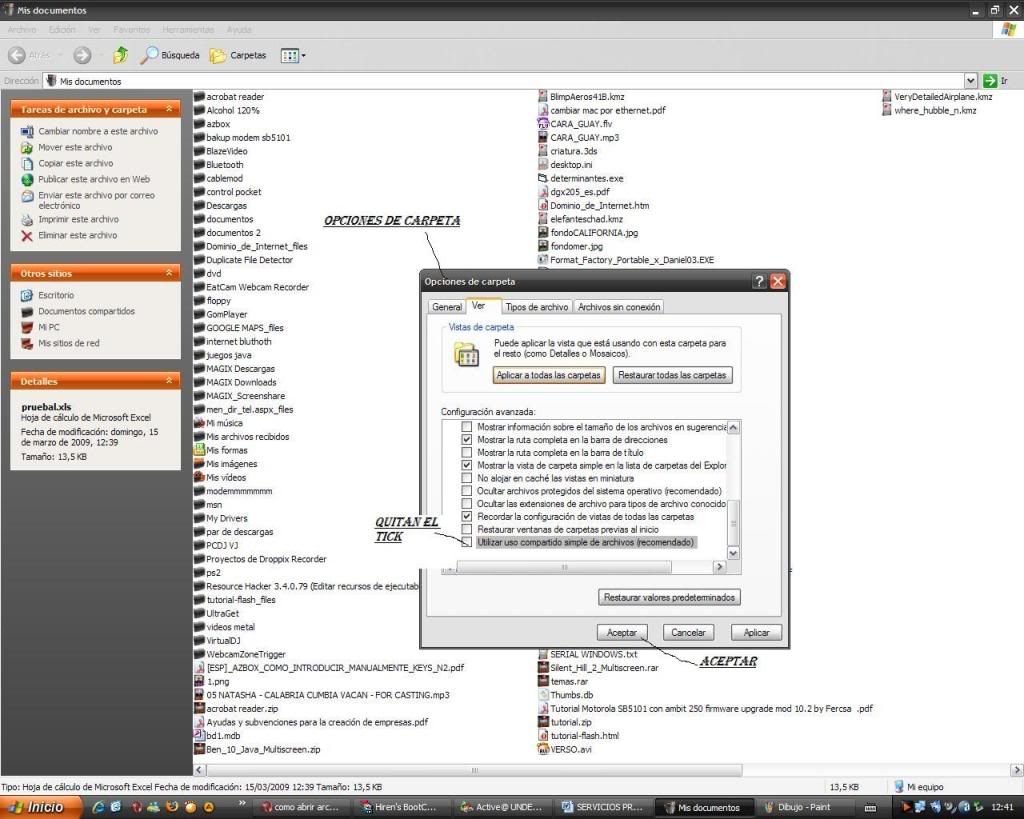Toggle Mostrar información sobre el tamaño checkbox
The height and width of the screenshot is (819, 1024).
point(466,427)
